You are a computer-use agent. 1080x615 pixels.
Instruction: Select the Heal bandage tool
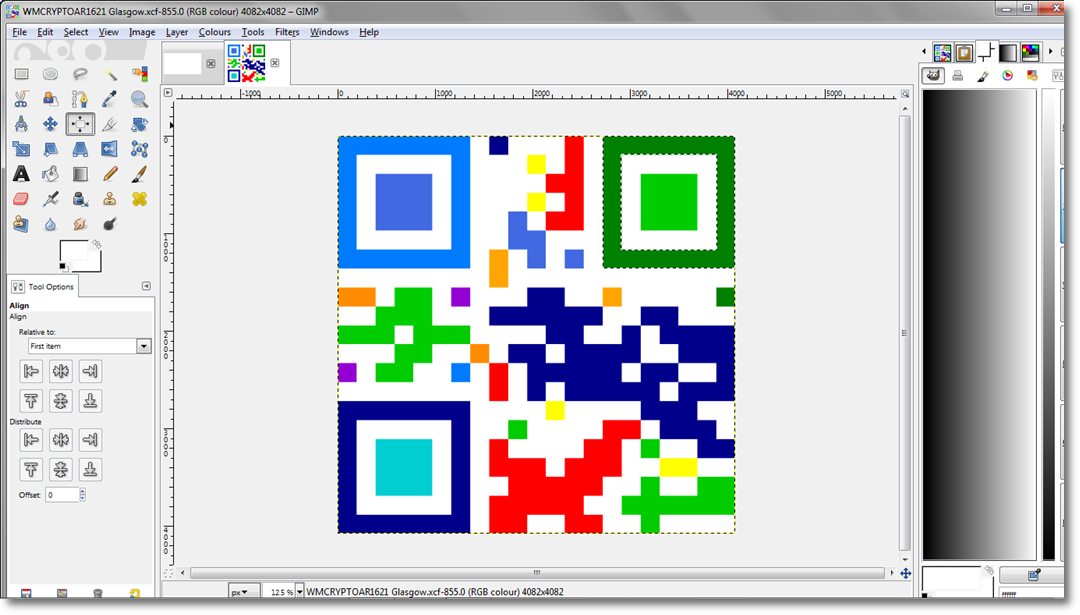coord(139,199)
